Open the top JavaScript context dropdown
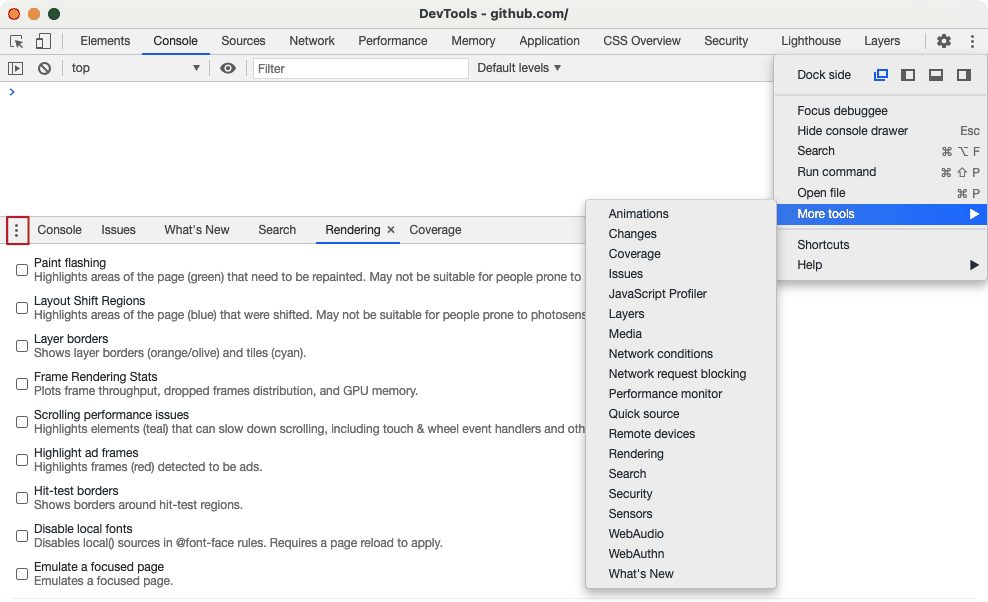Viewport: 988px width, 602px height. coord(135,68)
